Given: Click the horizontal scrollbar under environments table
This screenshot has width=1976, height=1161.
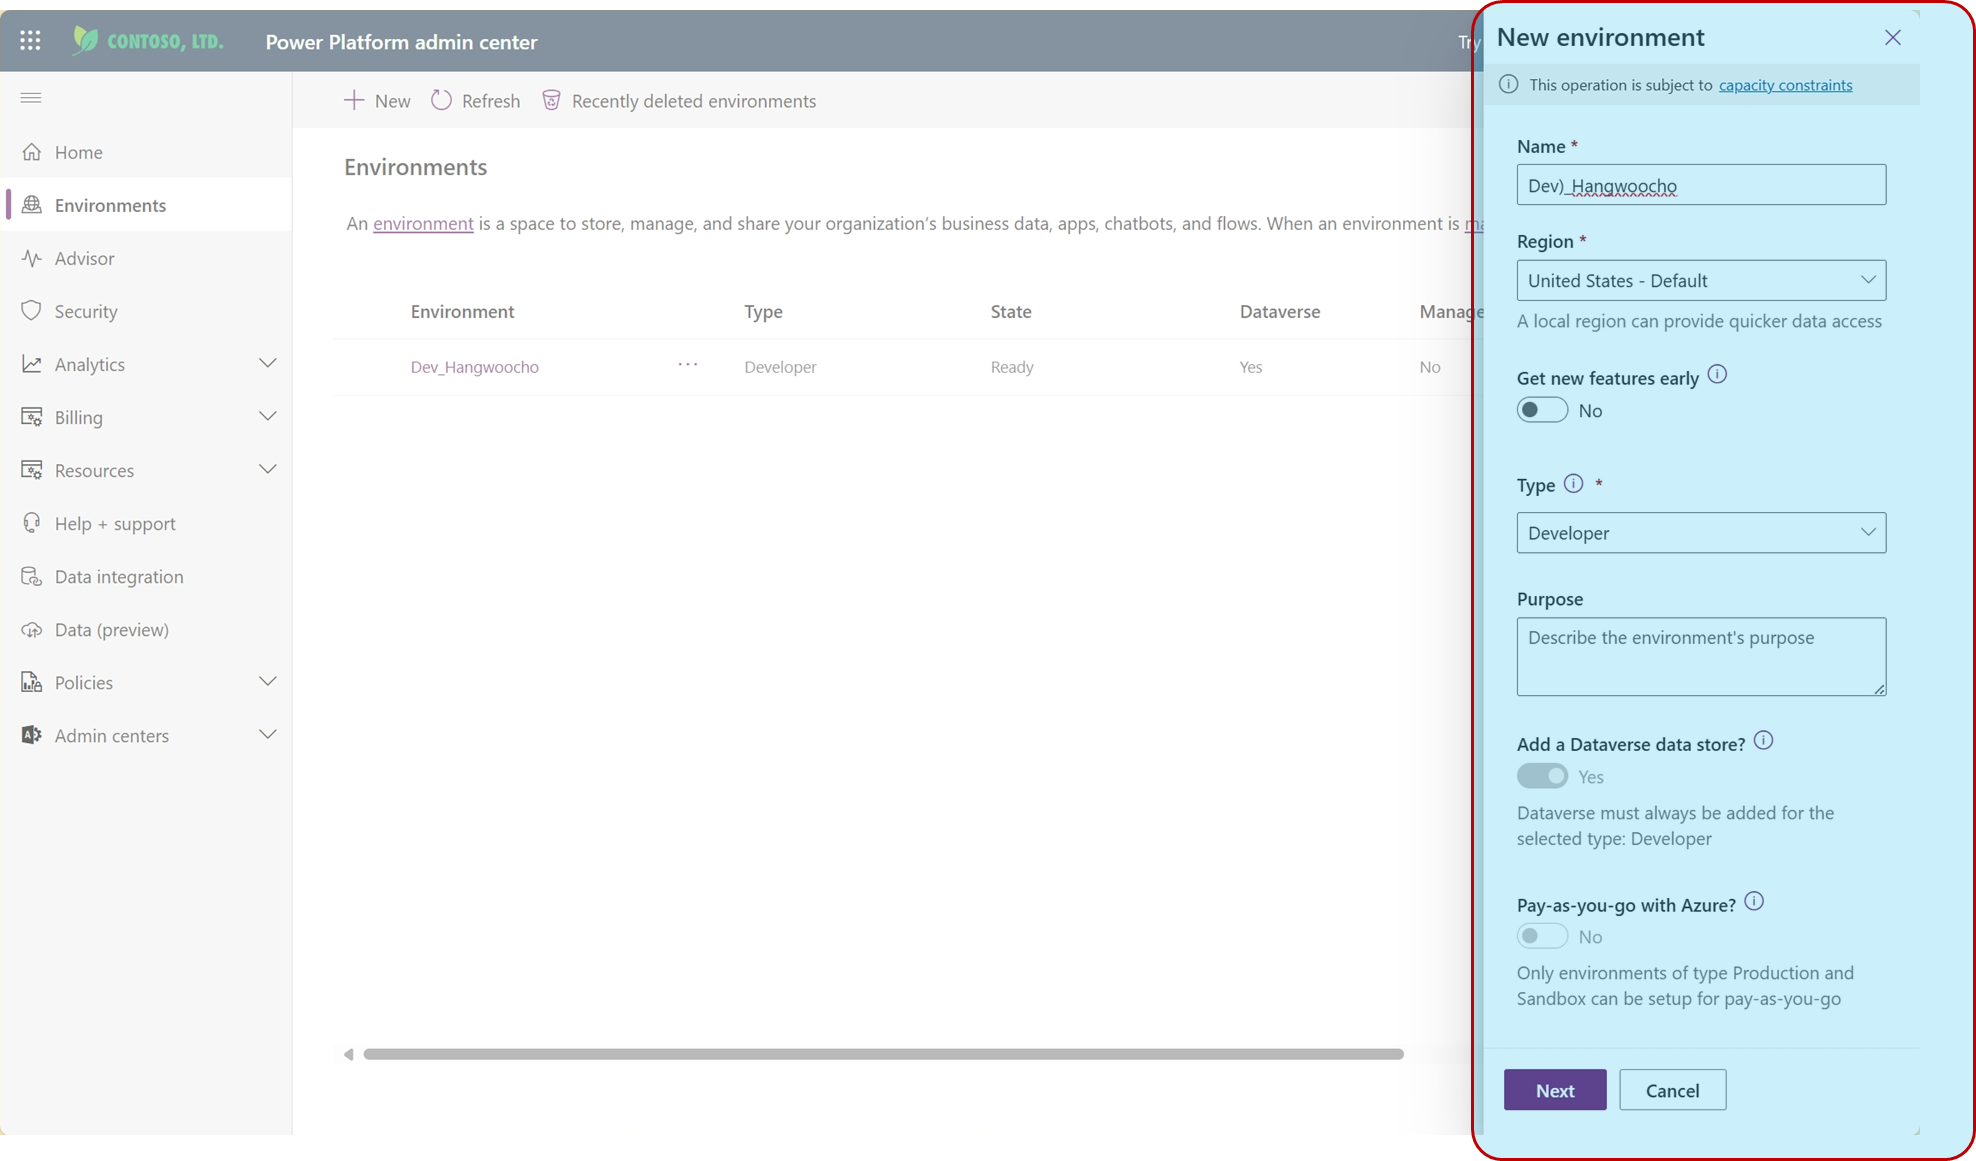Looking at the screenshot, I should coord(883,1054).
